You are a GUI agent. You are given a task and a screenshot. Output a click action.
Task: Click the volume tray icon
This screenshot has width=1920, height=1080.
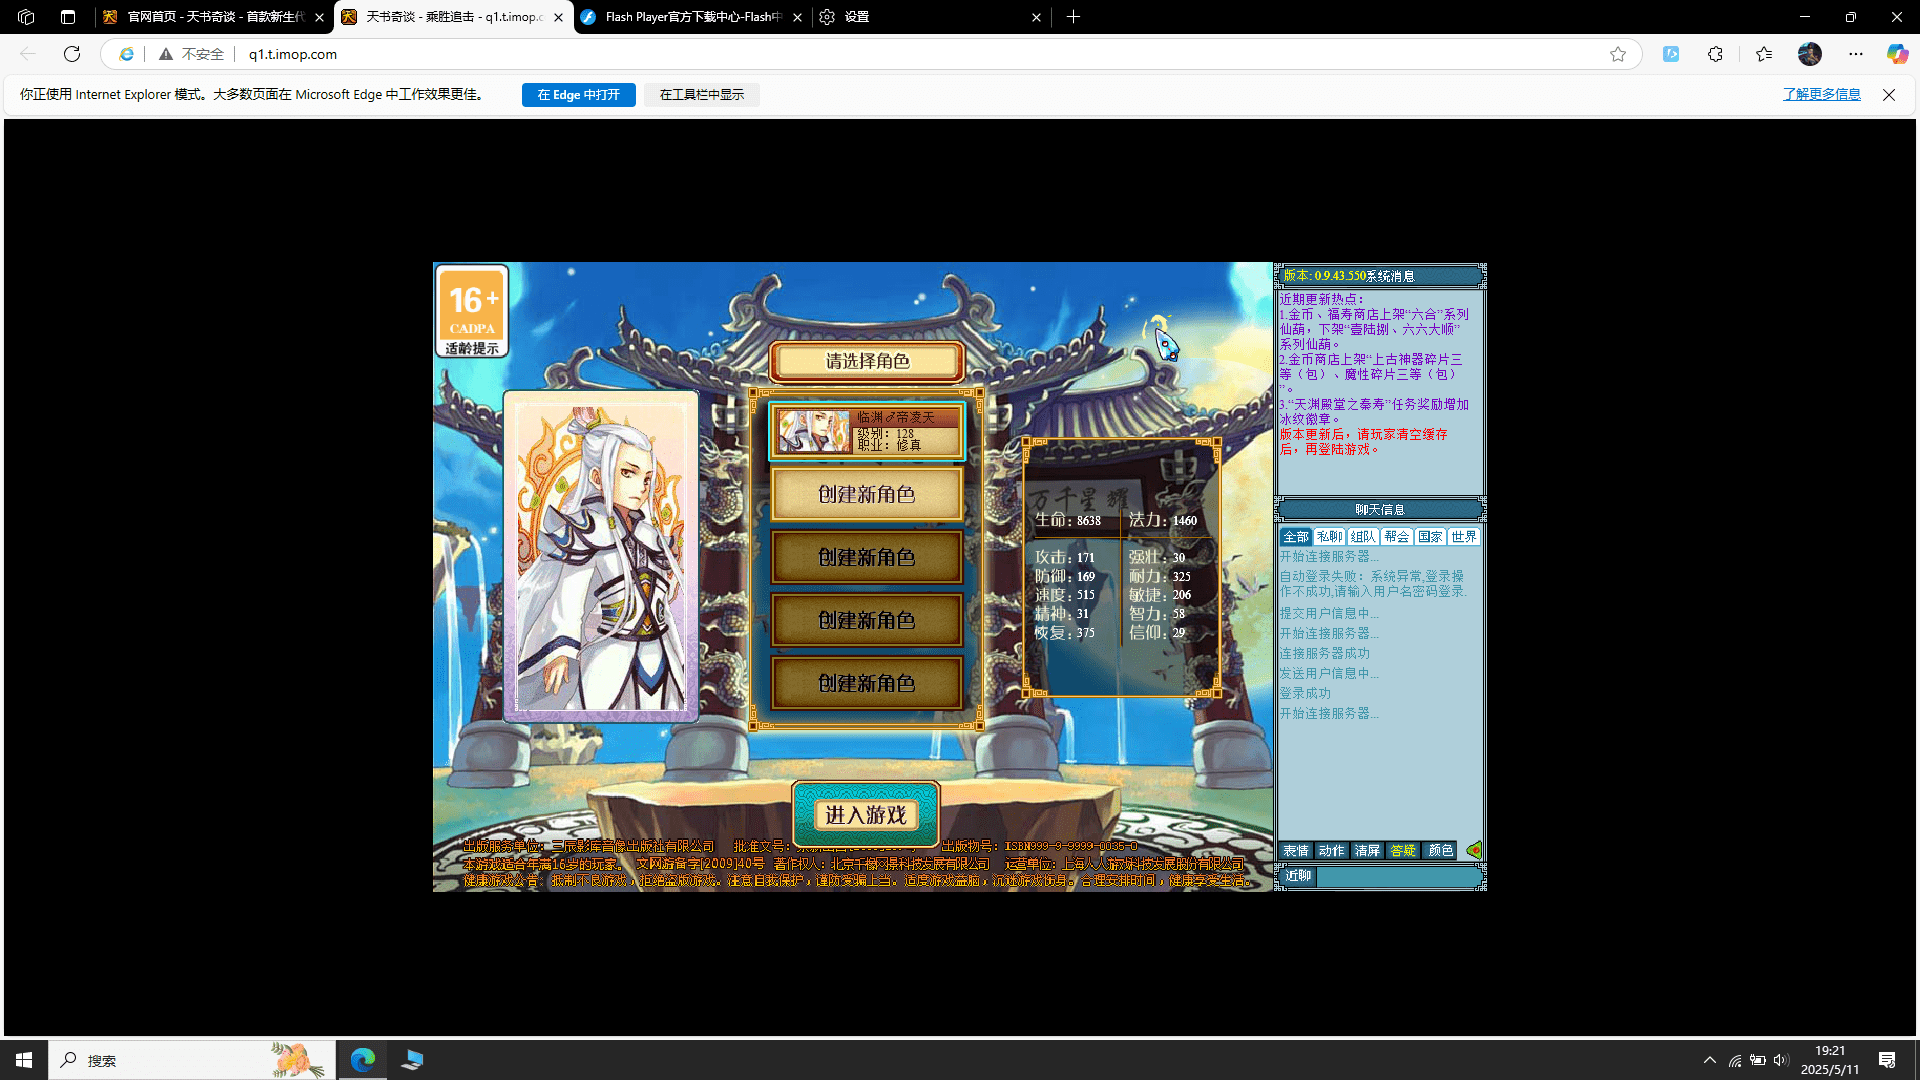[x=1781, y=1060]
